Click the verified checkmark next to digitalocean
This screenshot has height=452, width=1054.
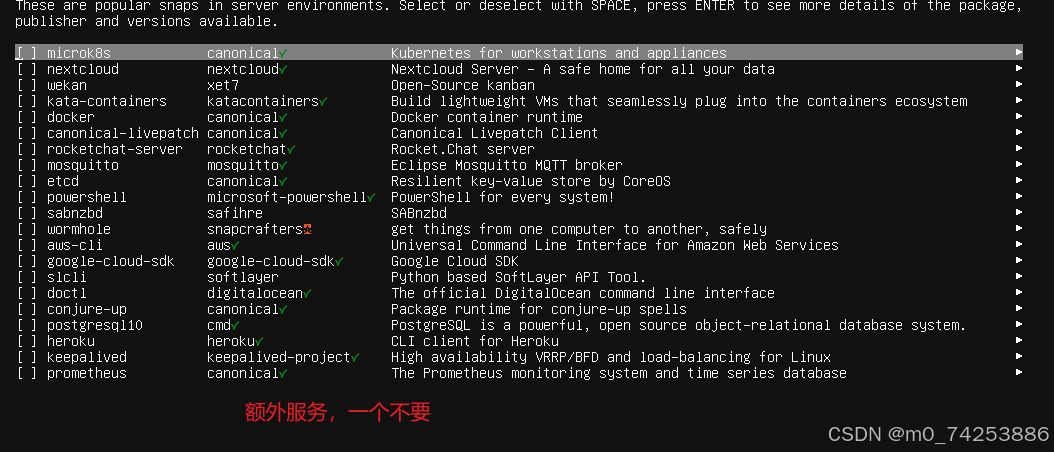click(x=307, y=293)
